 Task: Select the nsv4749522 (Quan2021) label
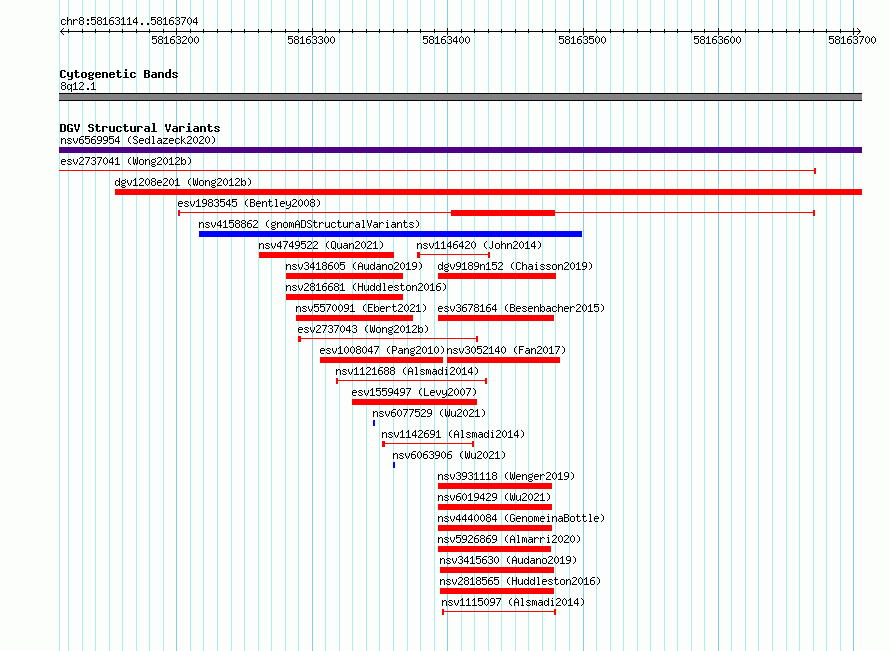(321, 245)
